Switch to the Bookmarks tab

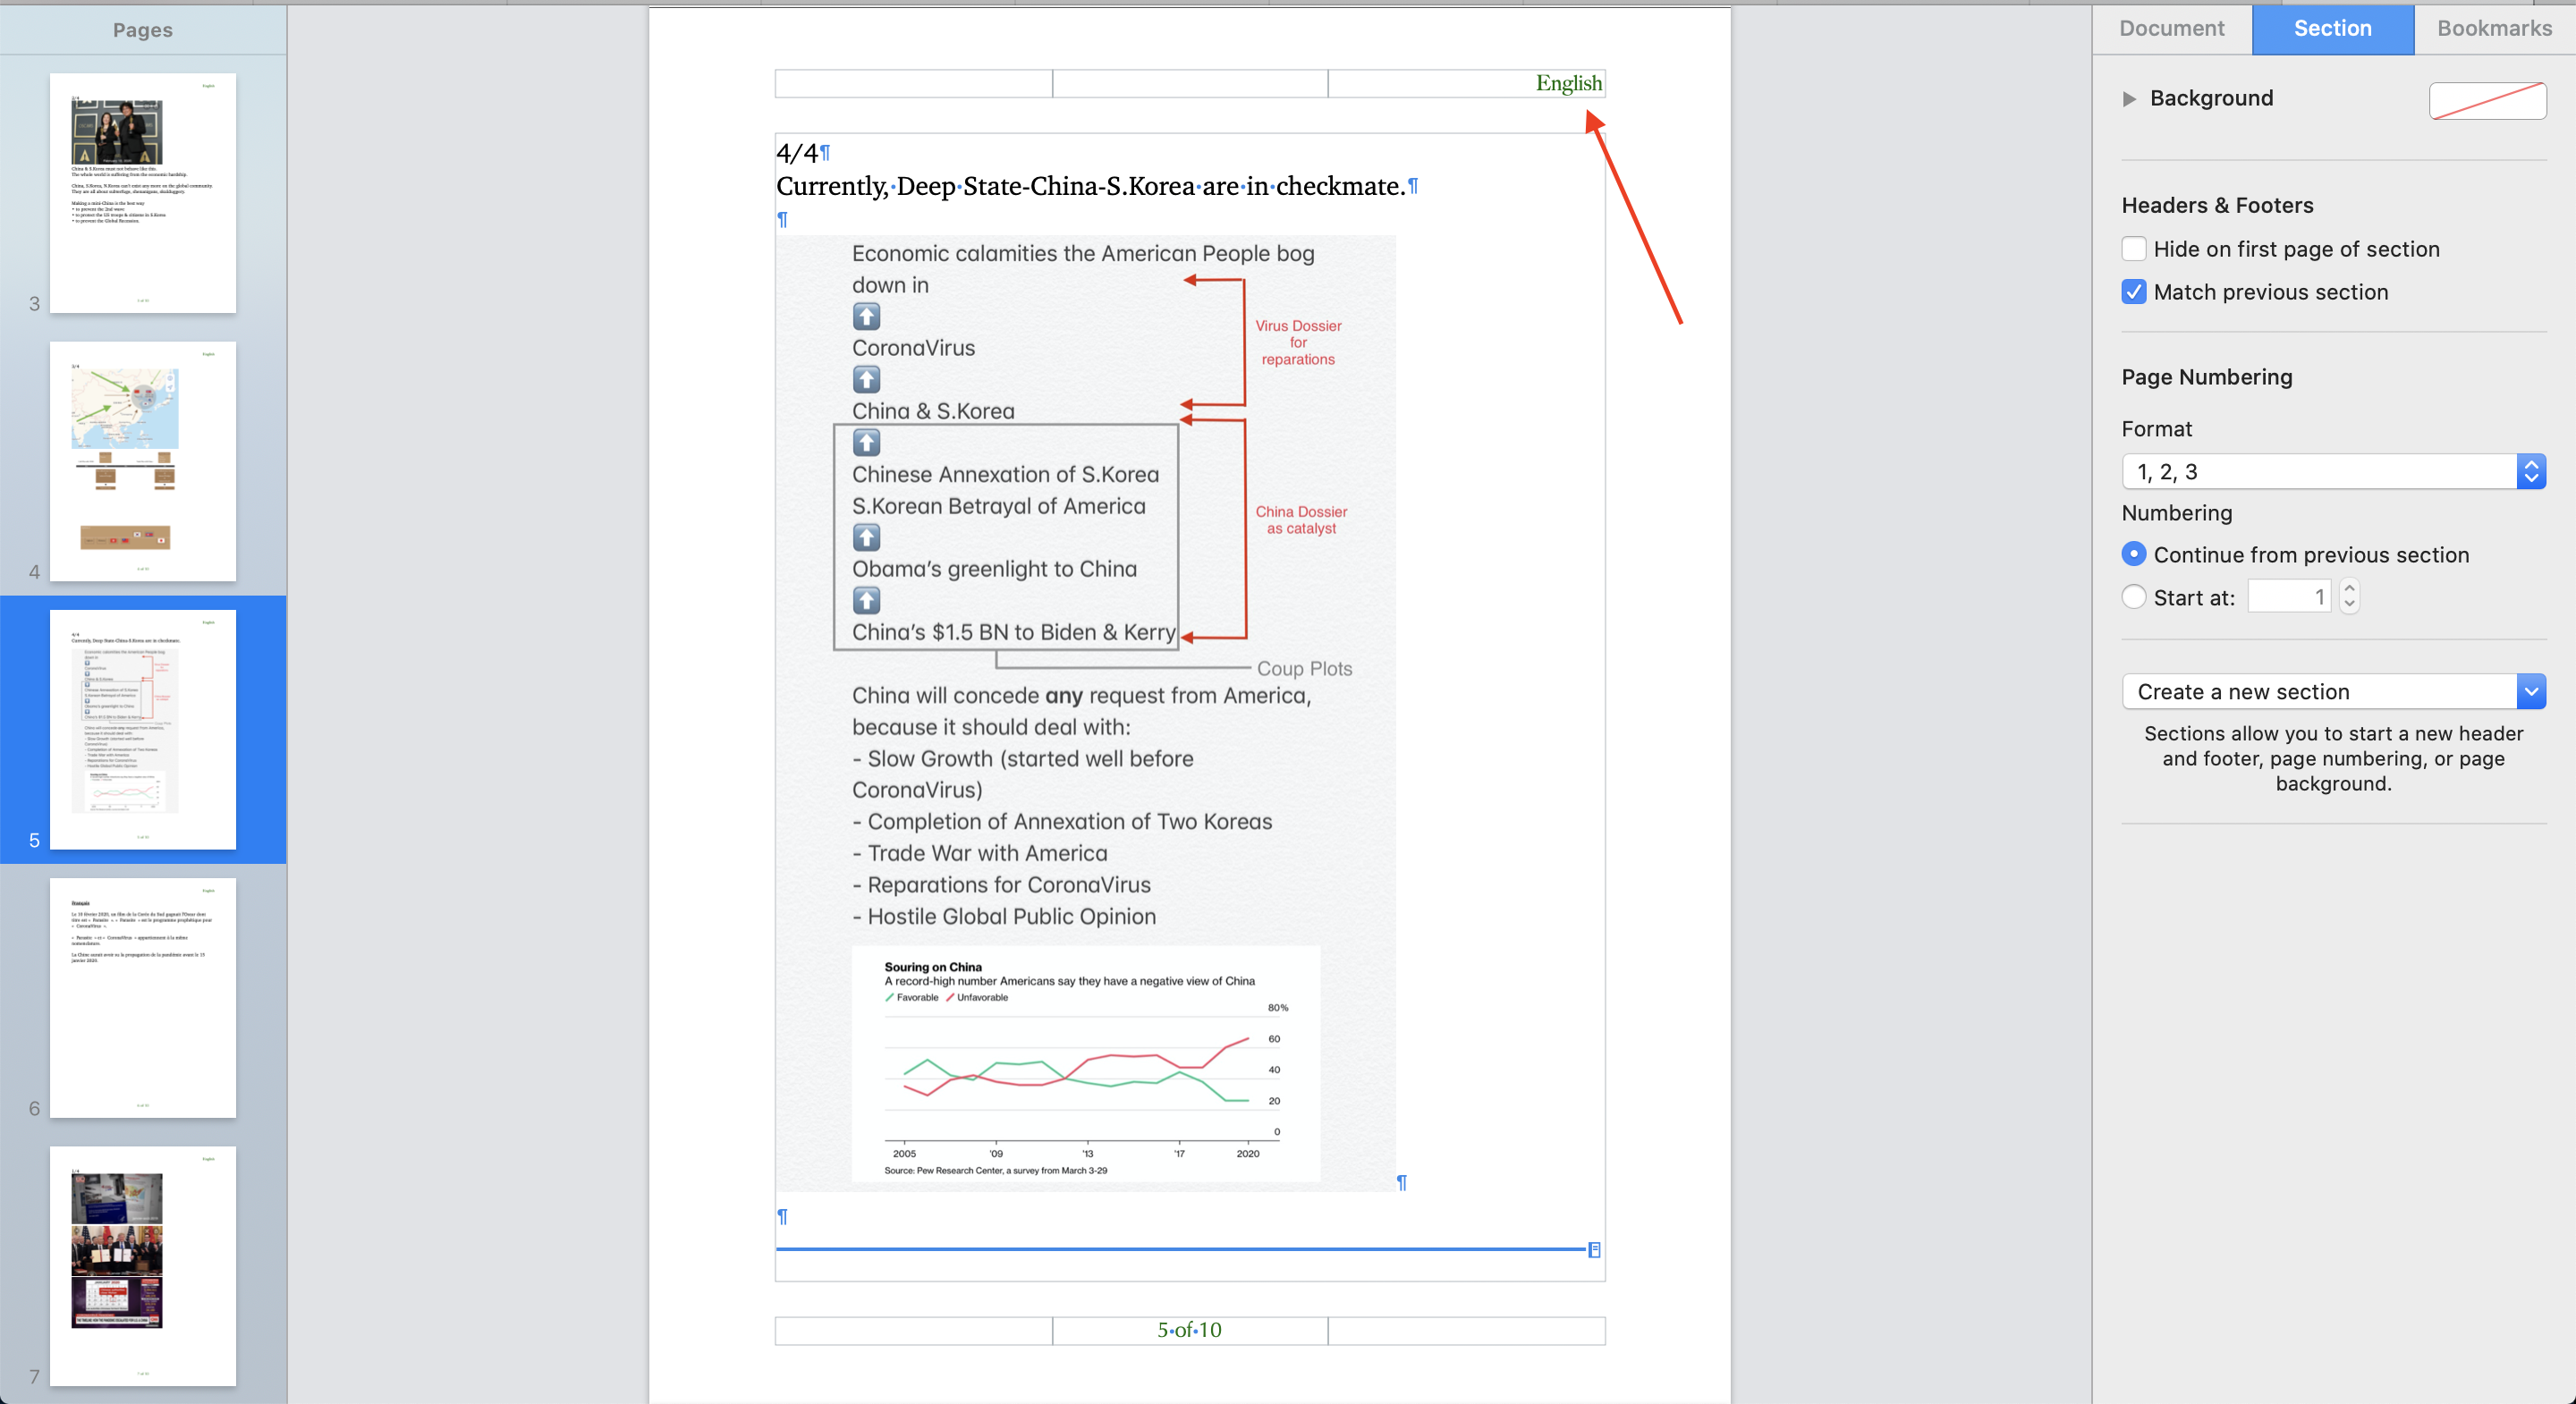point(2494,29)
